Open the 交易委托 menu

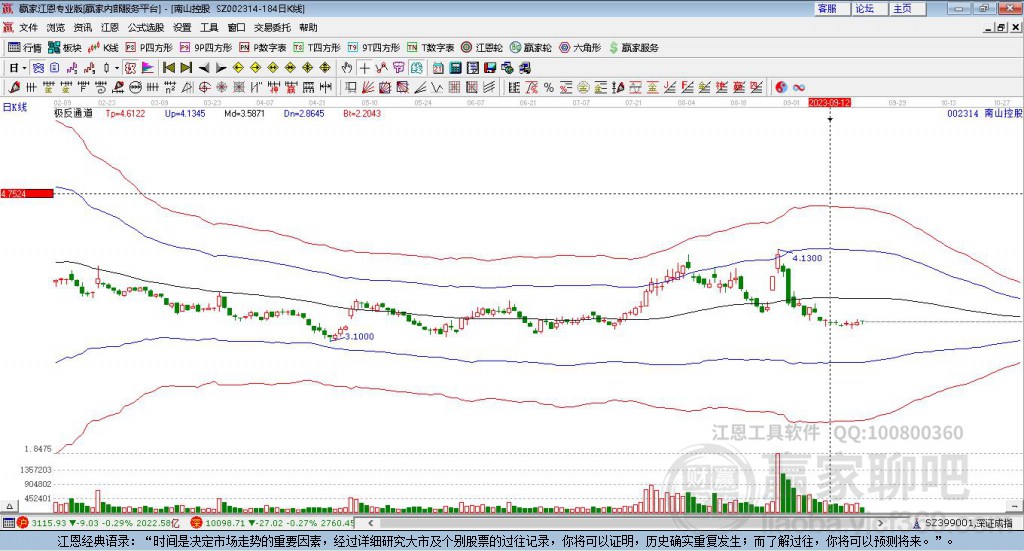272,27
